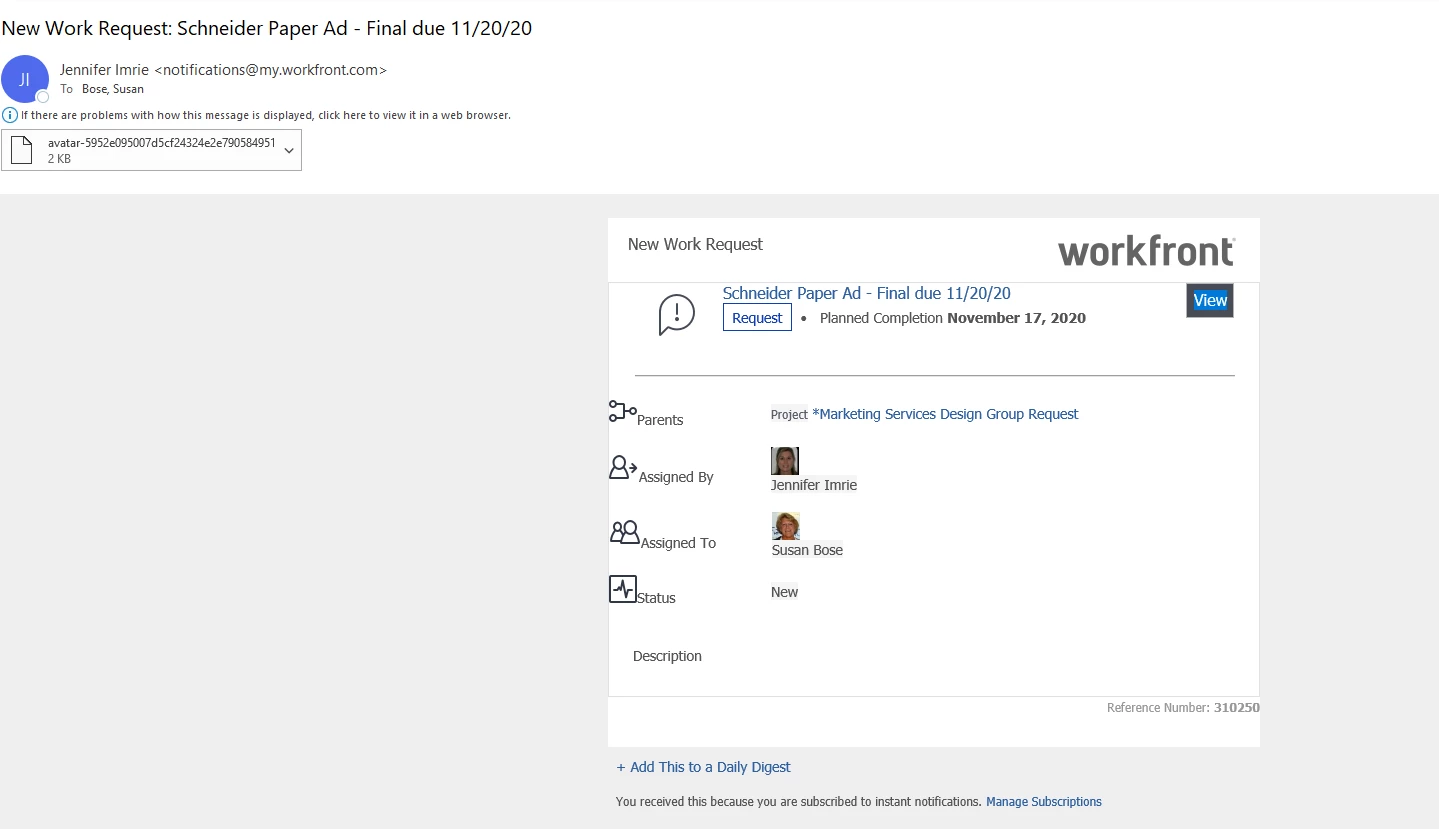
Task: Click the JI sender avatar circle
Action: 25,79
